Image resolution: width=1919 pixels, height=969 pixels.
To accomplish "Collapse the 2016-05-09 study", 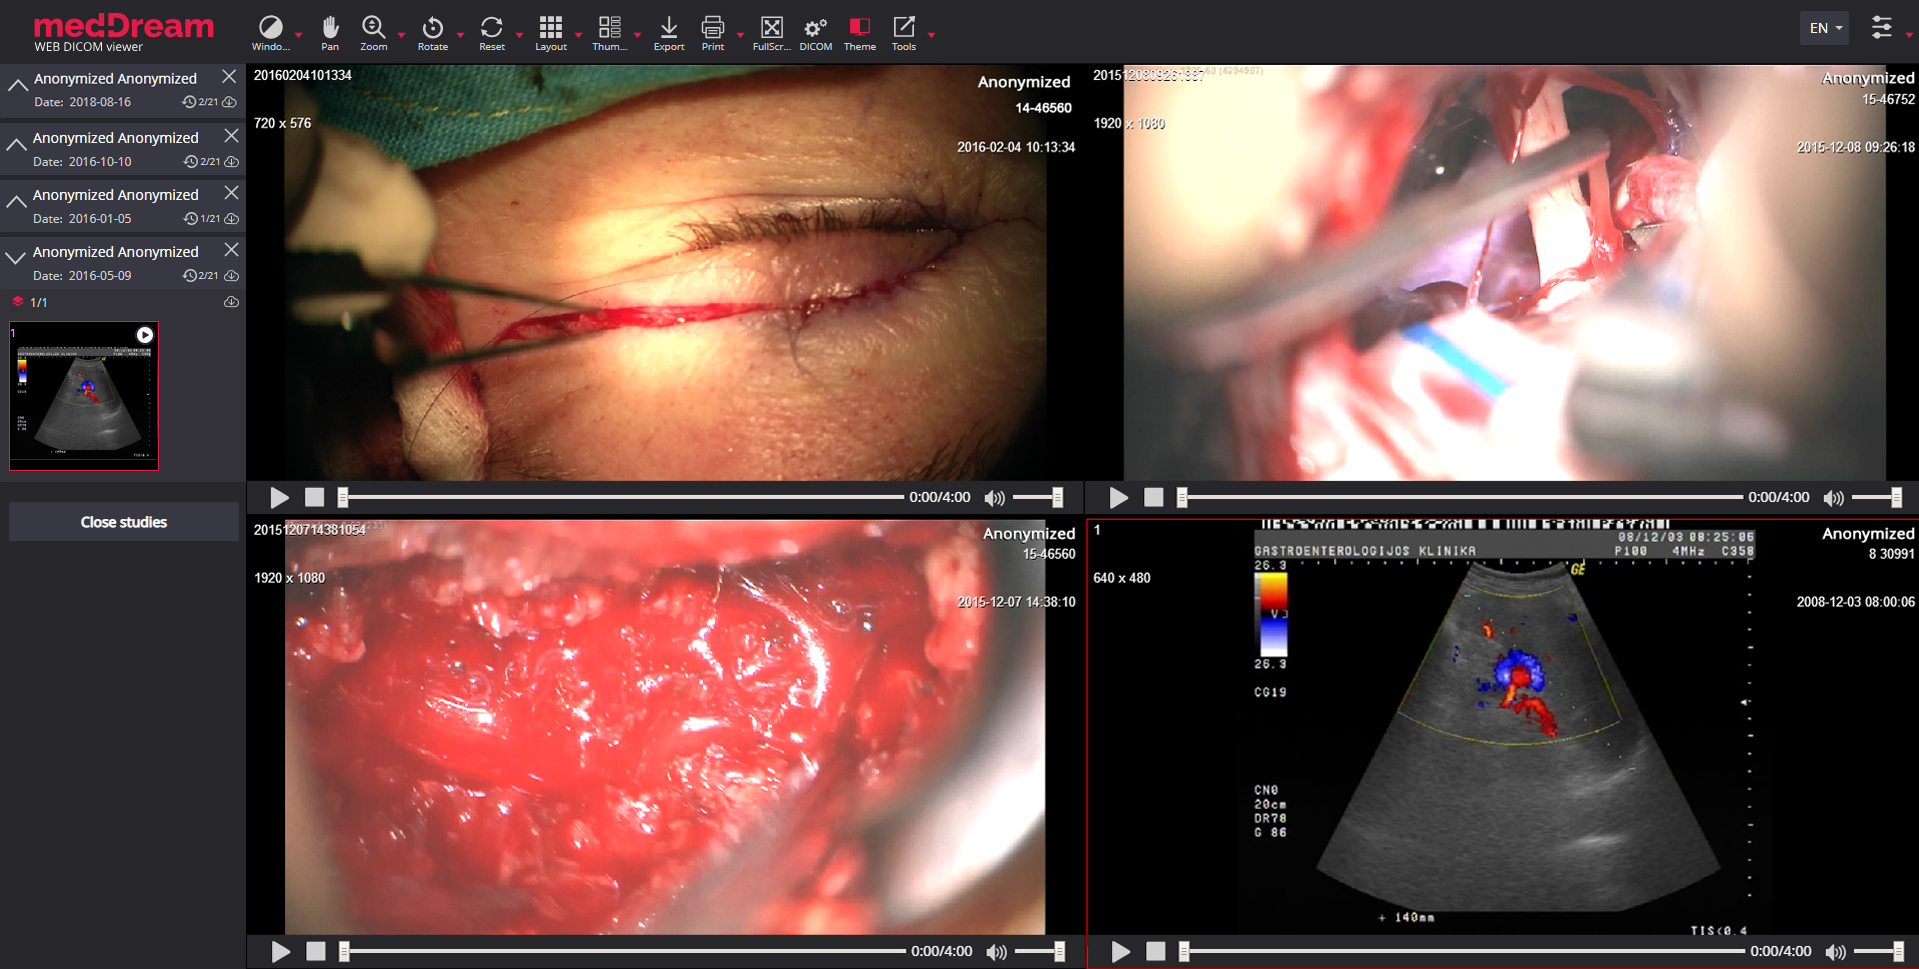I will (16, 259).
